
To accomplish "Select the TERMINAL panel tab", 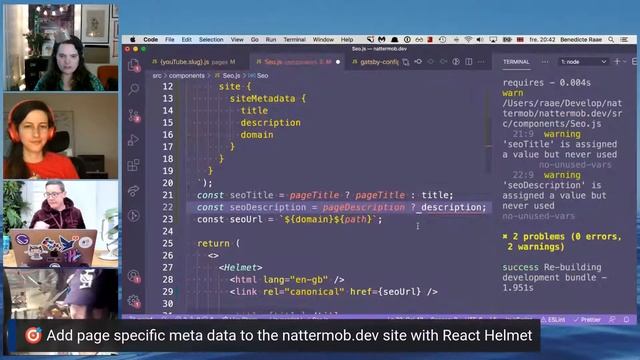I will tap(516, 62).
